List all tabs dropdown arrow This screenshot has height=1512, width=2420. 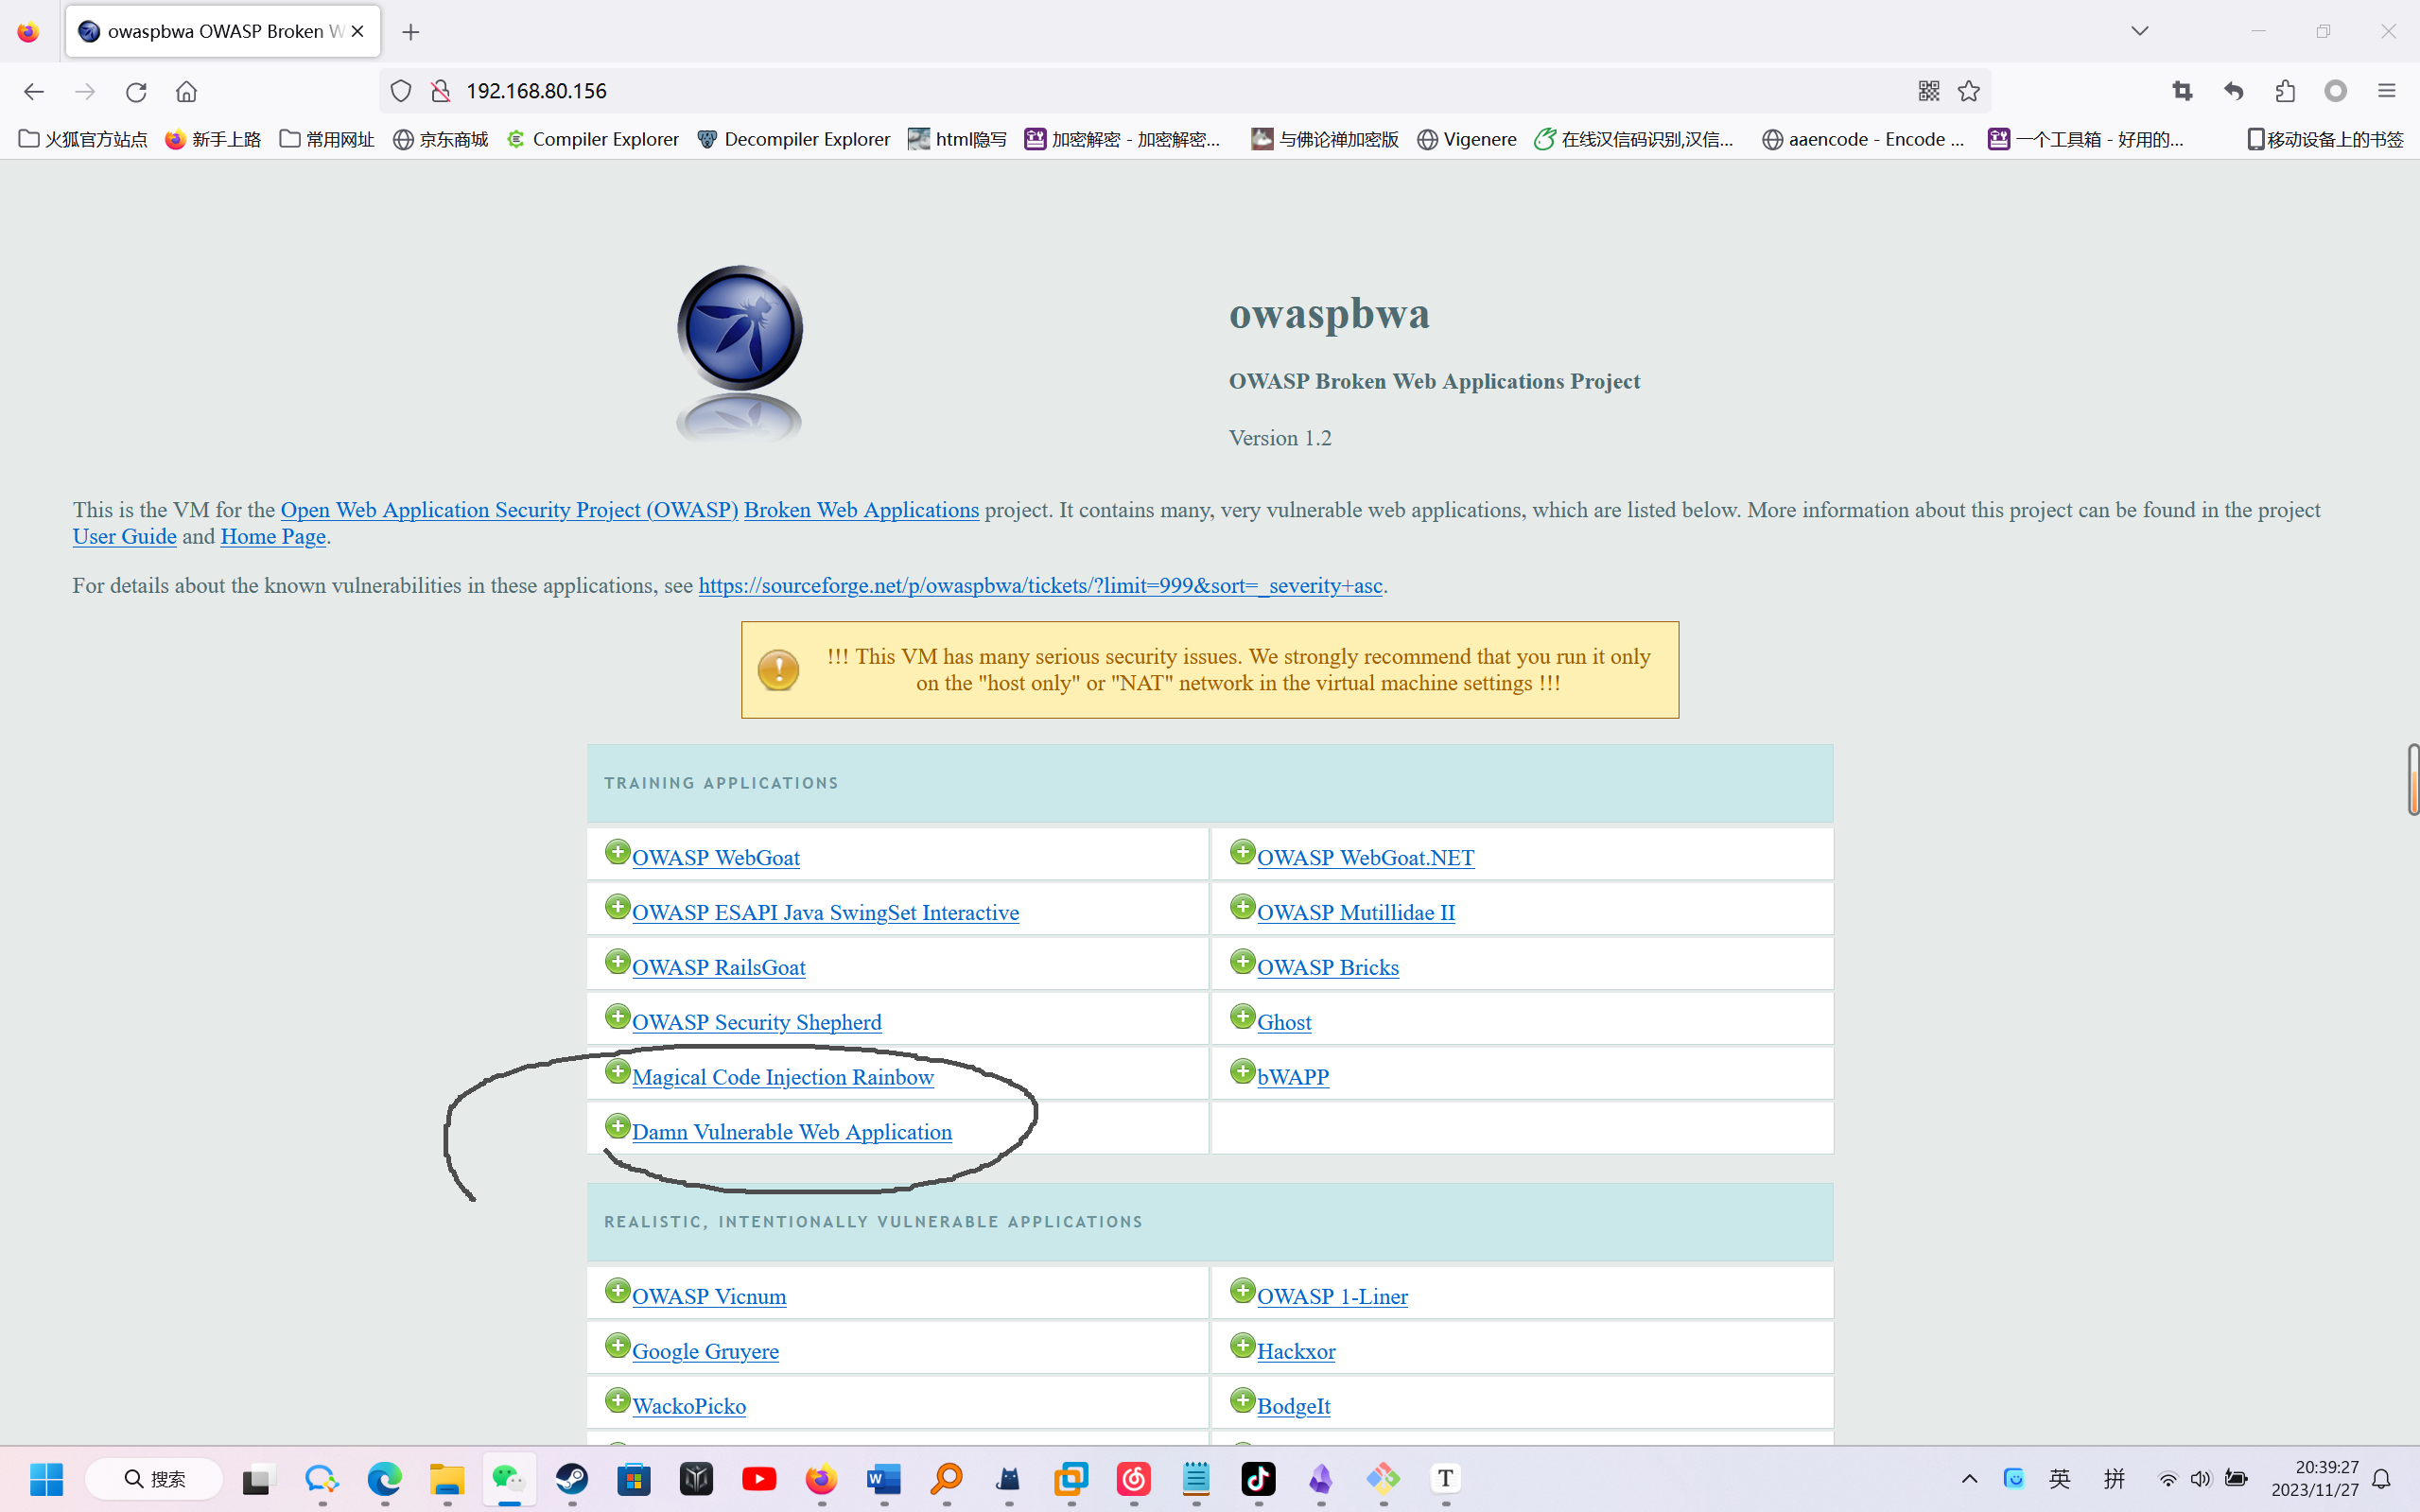coord(2139,31)
